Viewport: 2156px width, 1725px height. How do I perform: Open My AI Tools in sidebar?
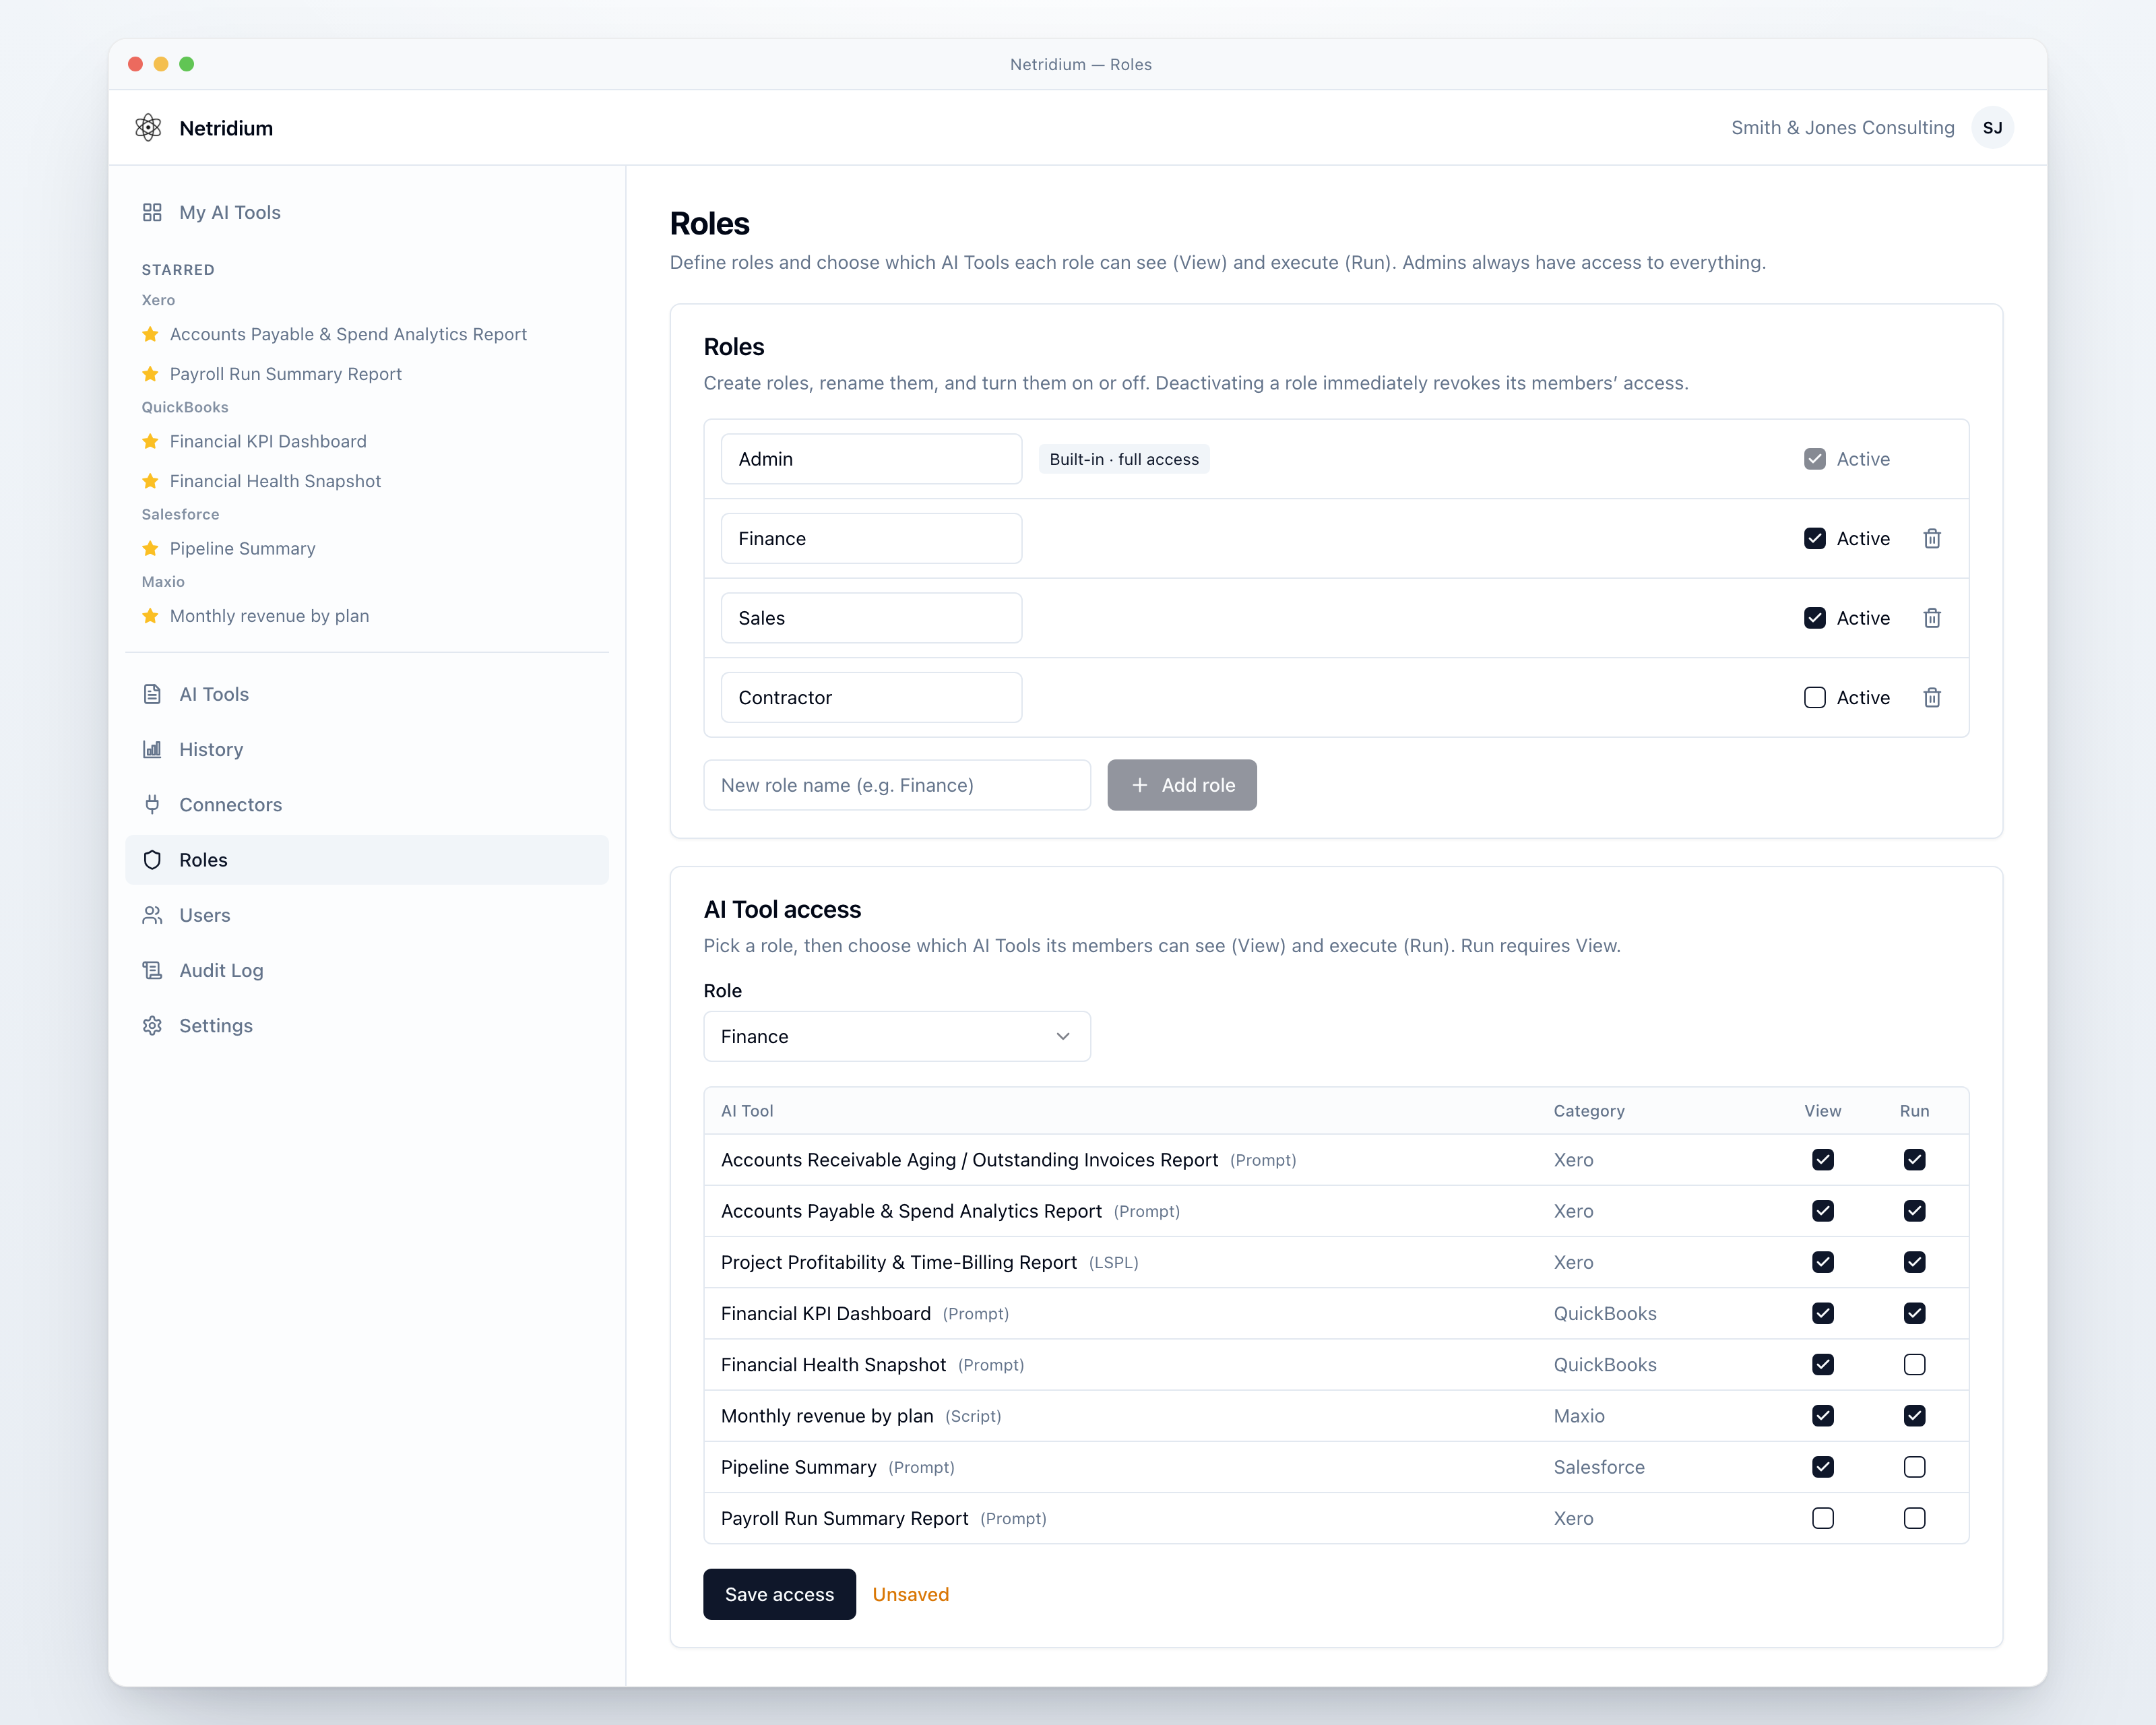click(x=366, y=212)
